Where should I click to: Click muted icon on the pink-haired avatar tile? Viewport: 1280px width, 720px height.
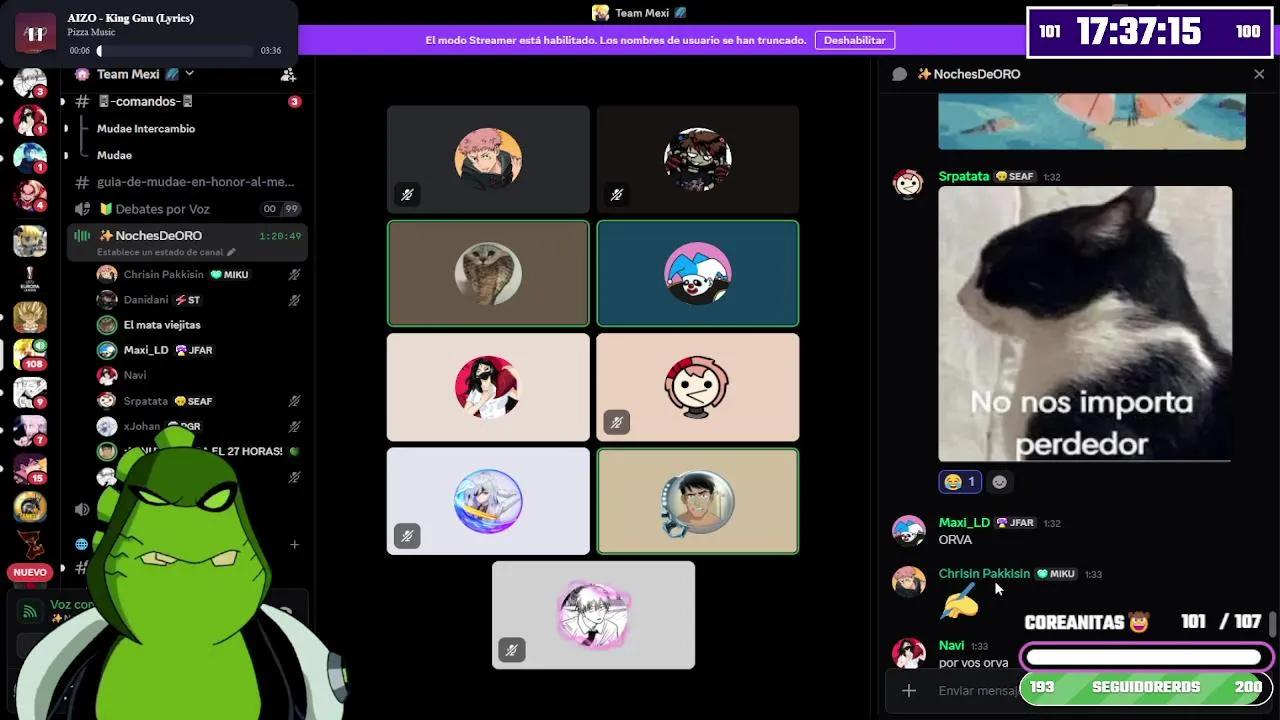[407, 195]
